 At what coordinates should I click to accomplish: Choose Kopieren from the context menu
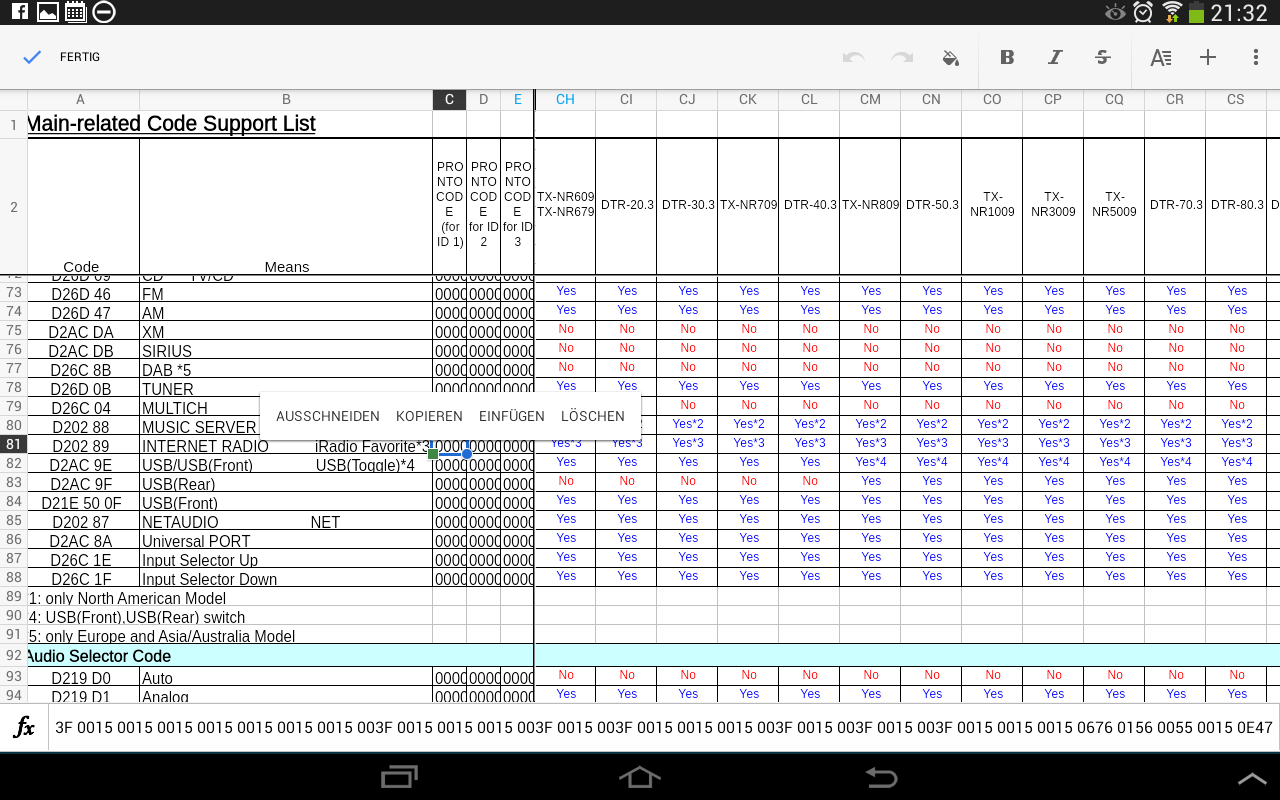tap(429, 416)
